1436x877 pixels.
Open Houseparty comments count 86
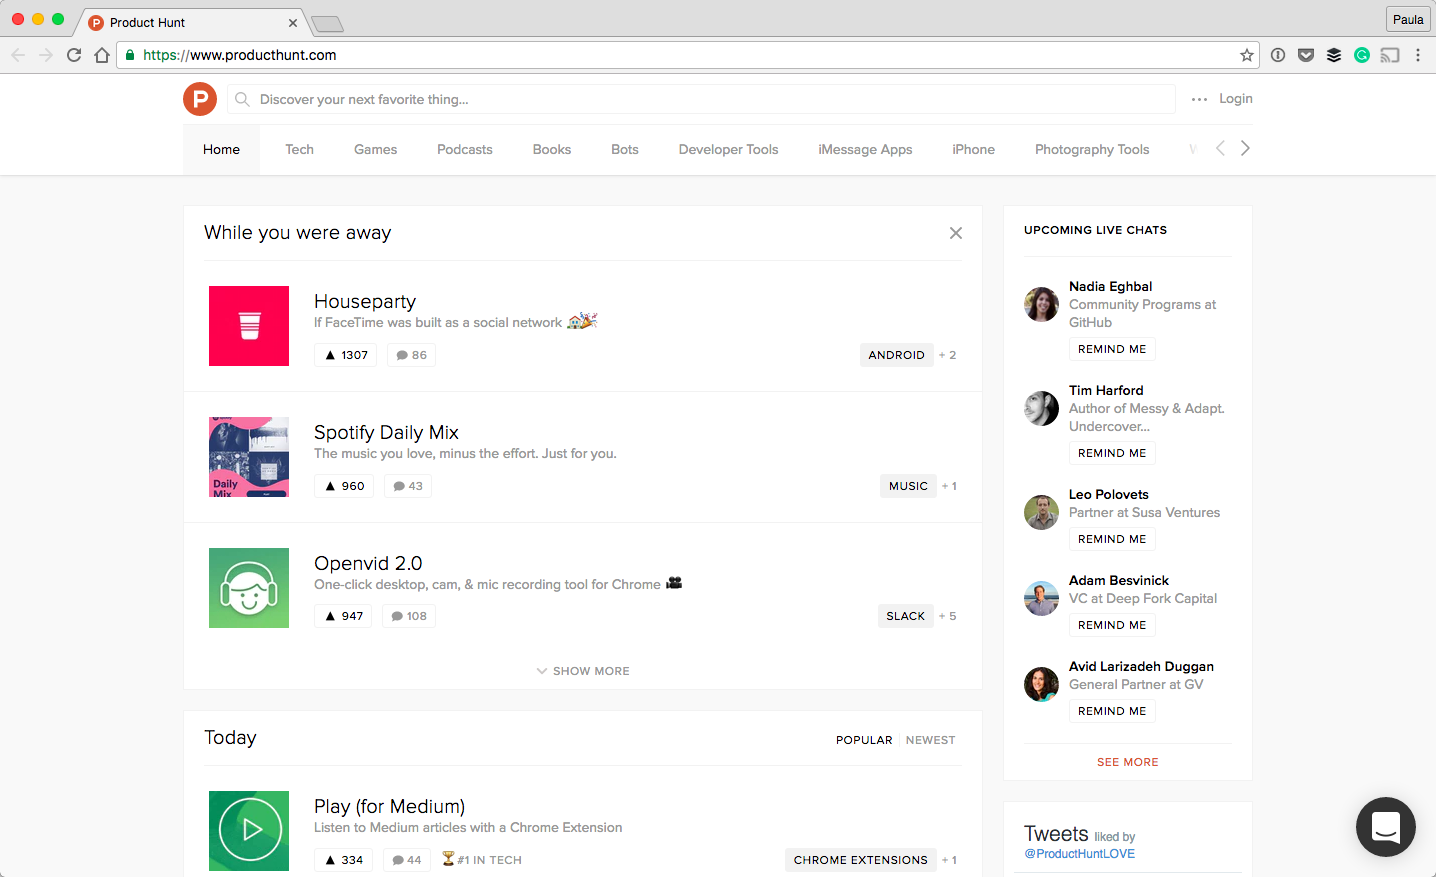[x=411, y=355]
